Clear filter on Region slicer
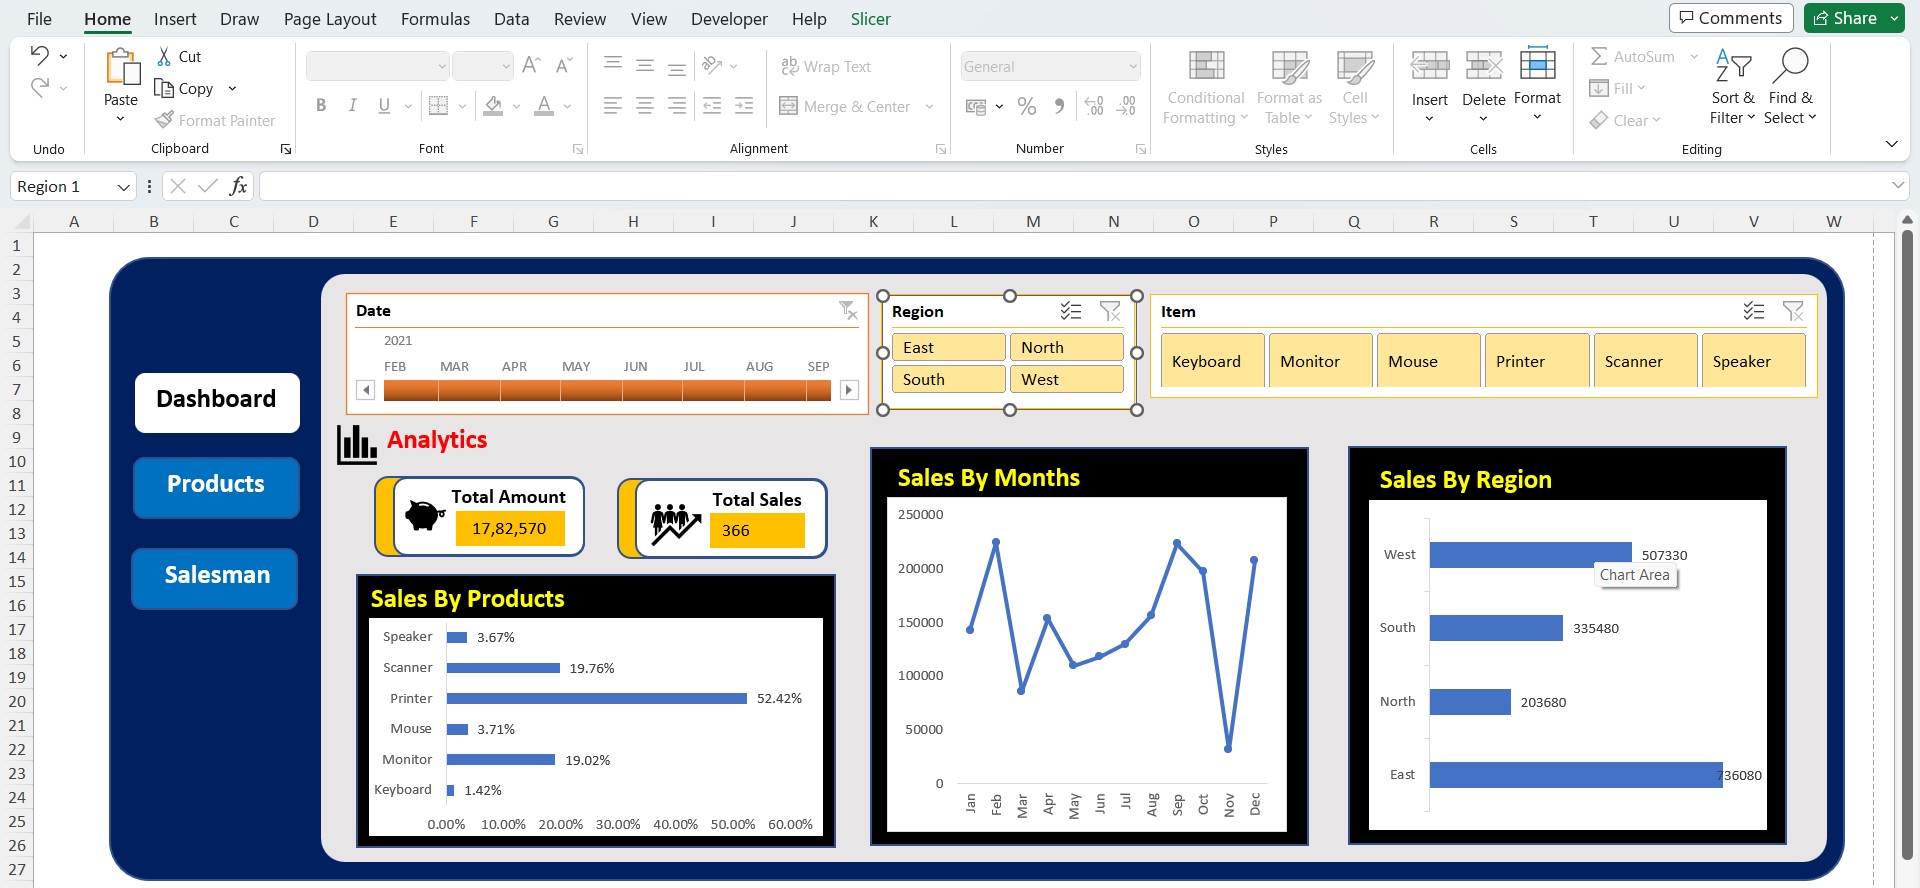The image size is (1920, 888). point(1110,311)
